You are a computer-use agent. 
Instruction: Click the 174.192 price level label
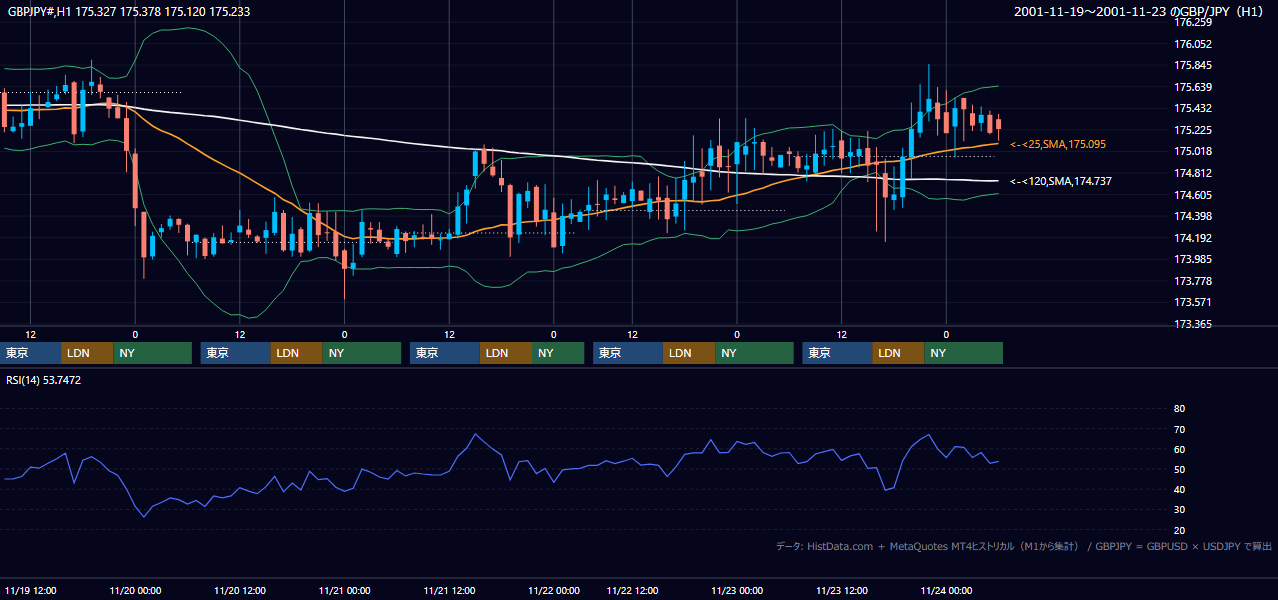pyautogui.click(x=1194, y=238)
